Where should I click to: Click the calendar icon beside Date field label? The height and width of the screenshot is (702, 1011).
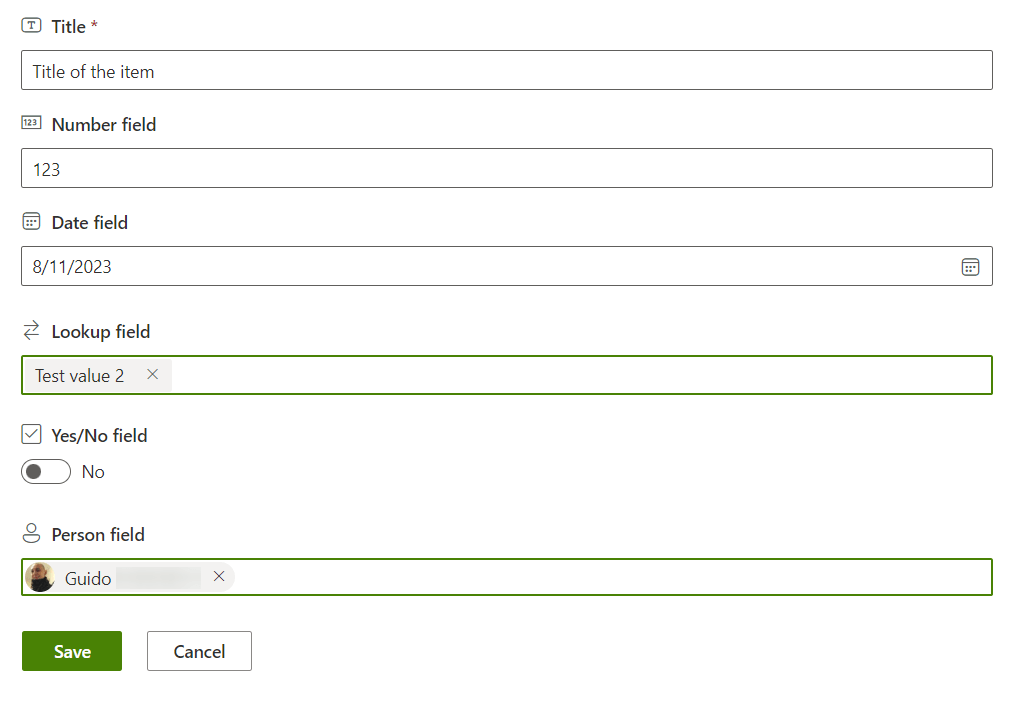[x=31, y=222]
